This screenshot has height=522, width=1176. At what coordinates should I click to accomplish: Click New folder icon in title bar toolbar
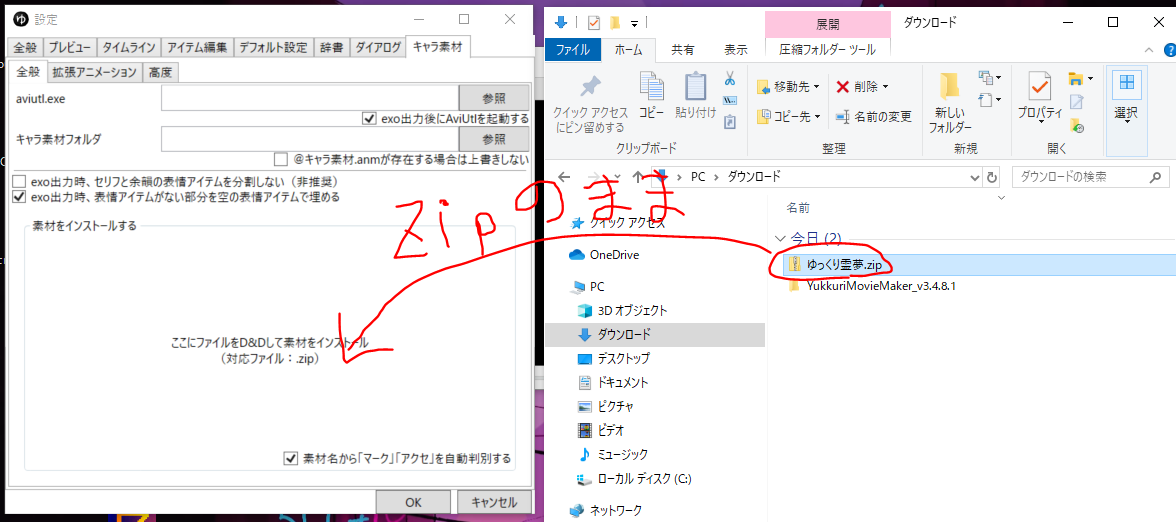pyautogui.click(x=614, y=22)
